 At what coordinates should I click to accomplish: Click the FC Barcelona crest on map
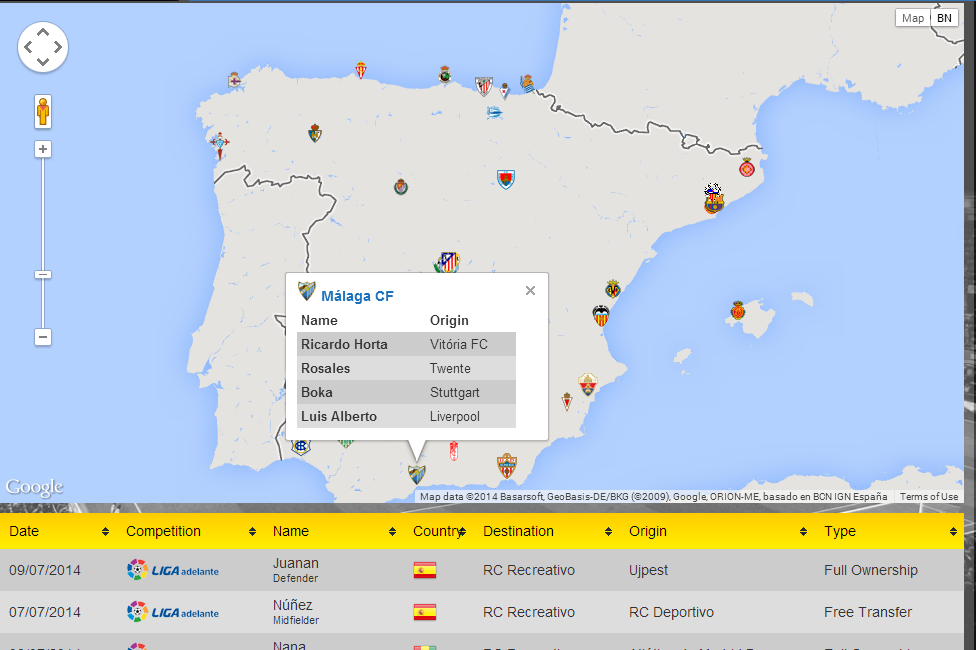[713, 203]
